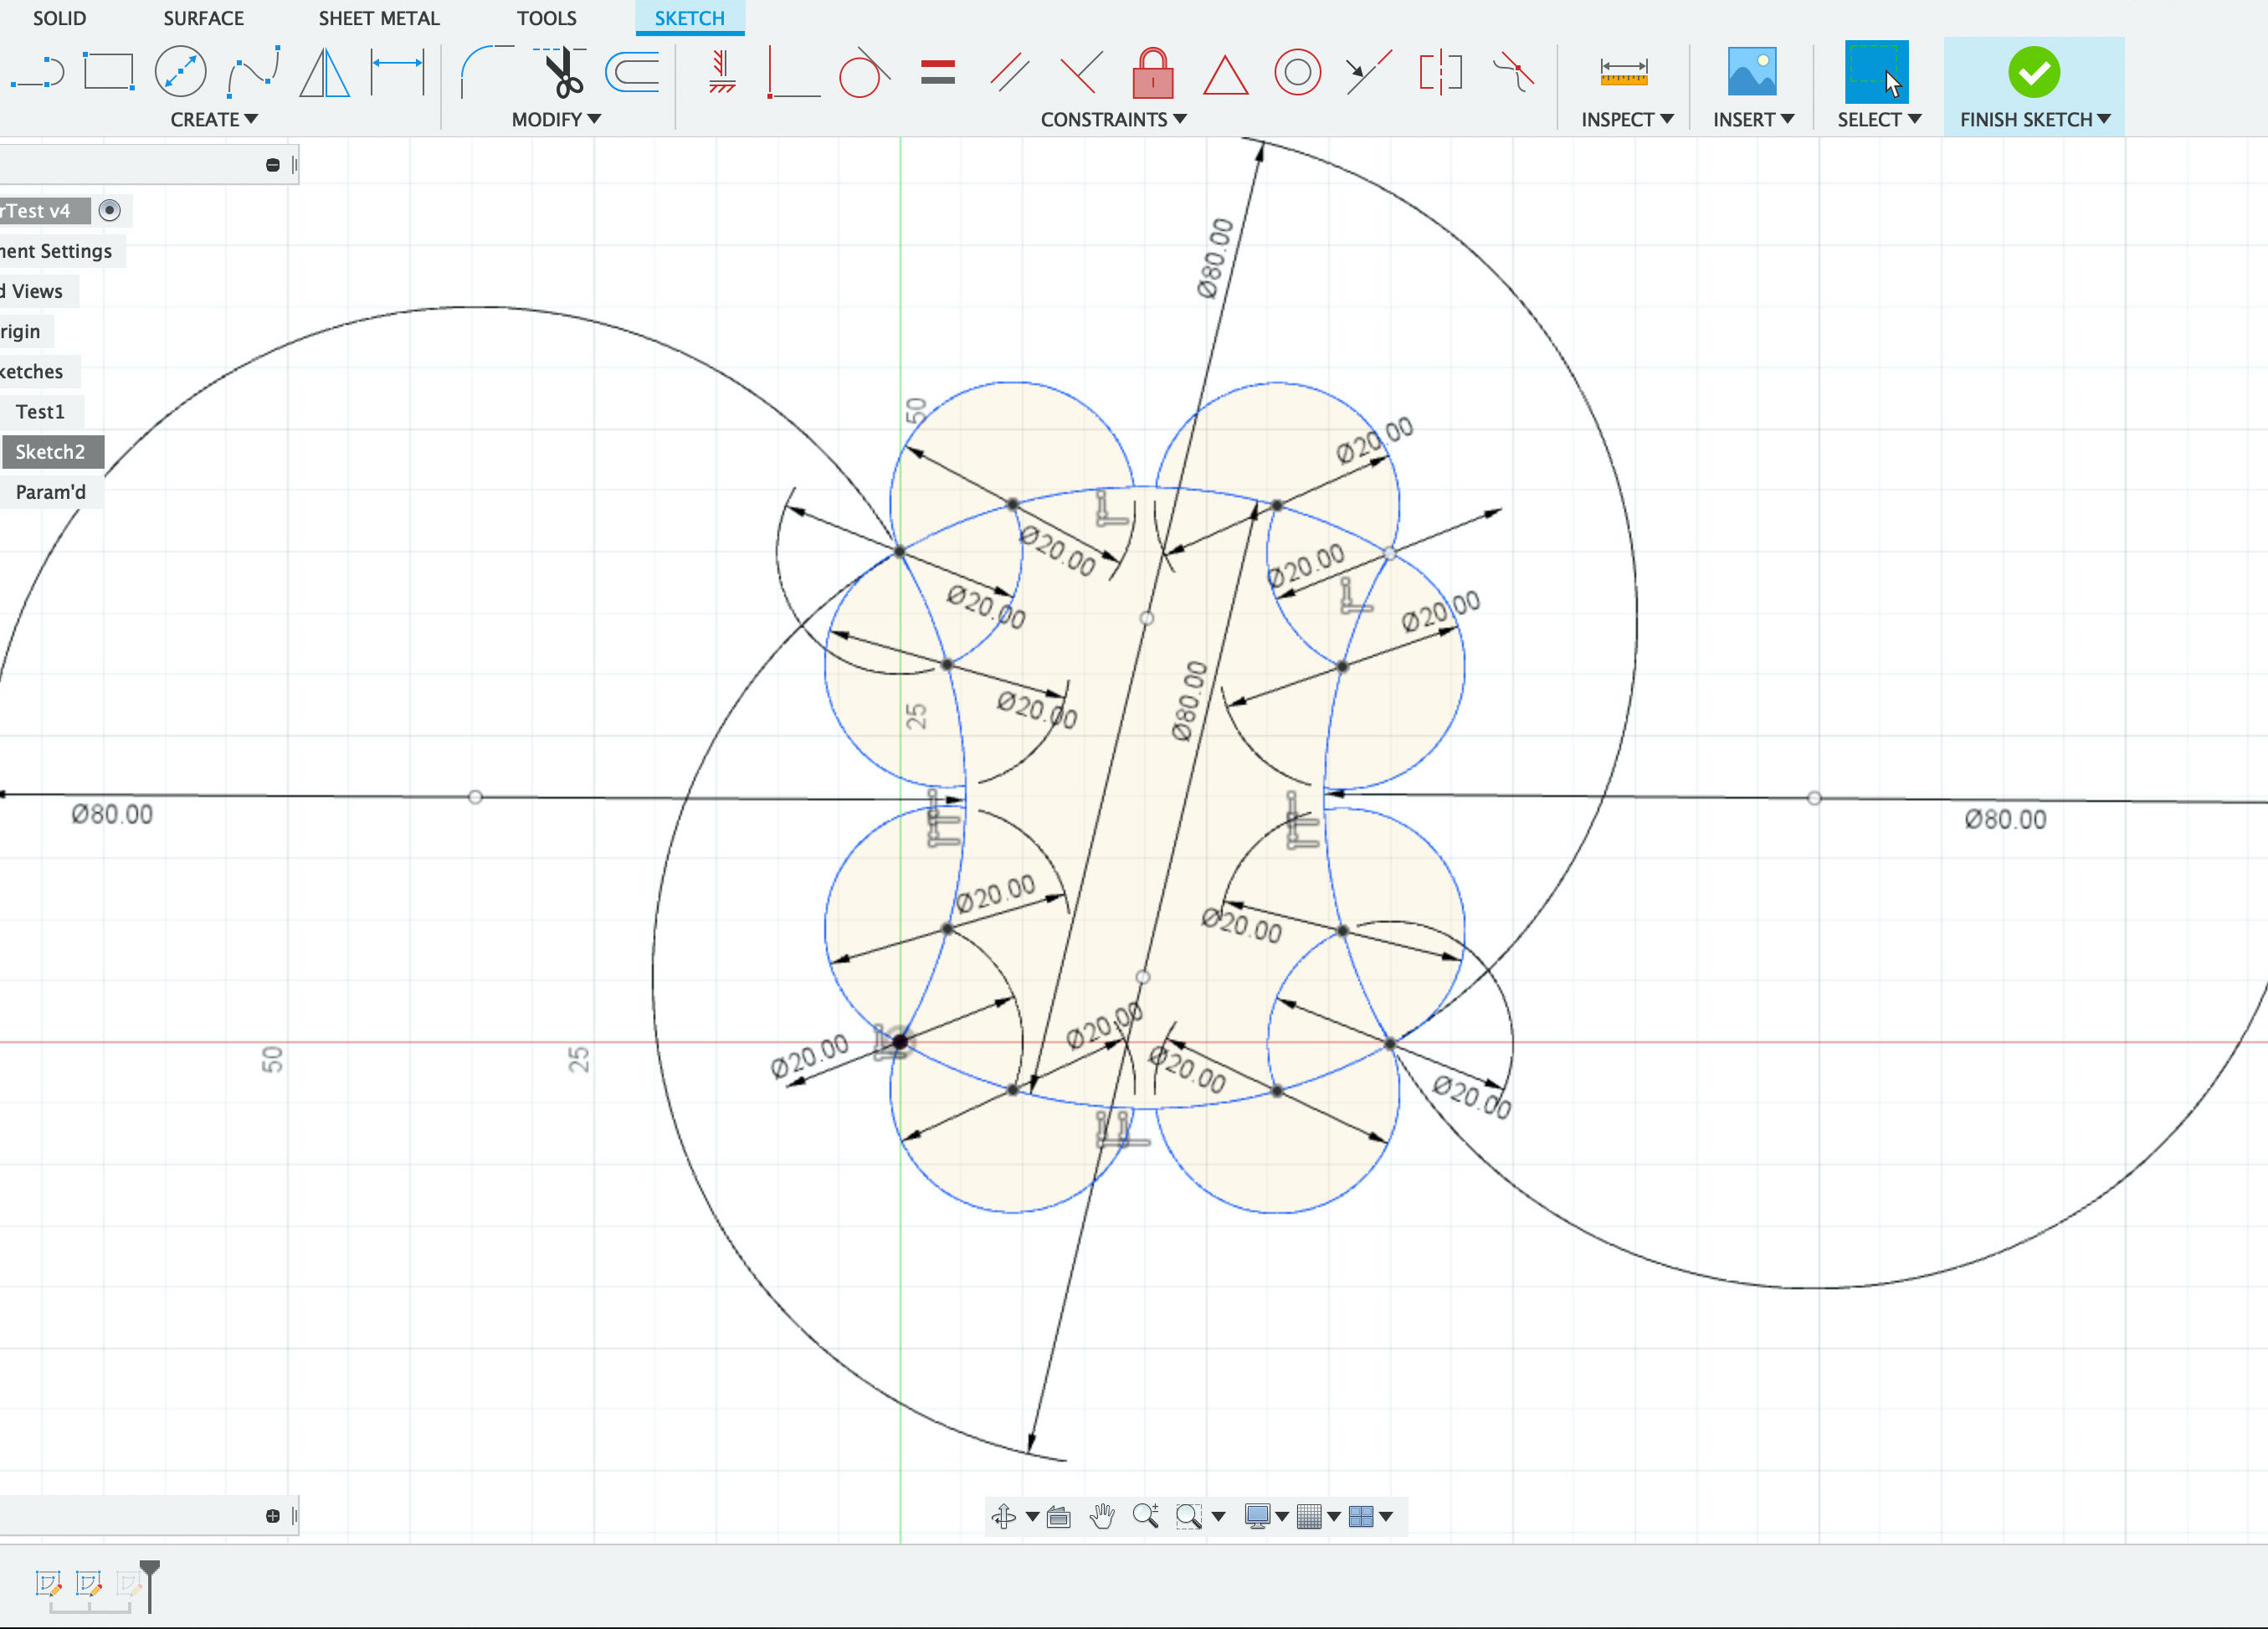The height and width of the screenshot is (1629, 2268).
Task: Switch to the SURFACE tab
Action: coord(203,18)
